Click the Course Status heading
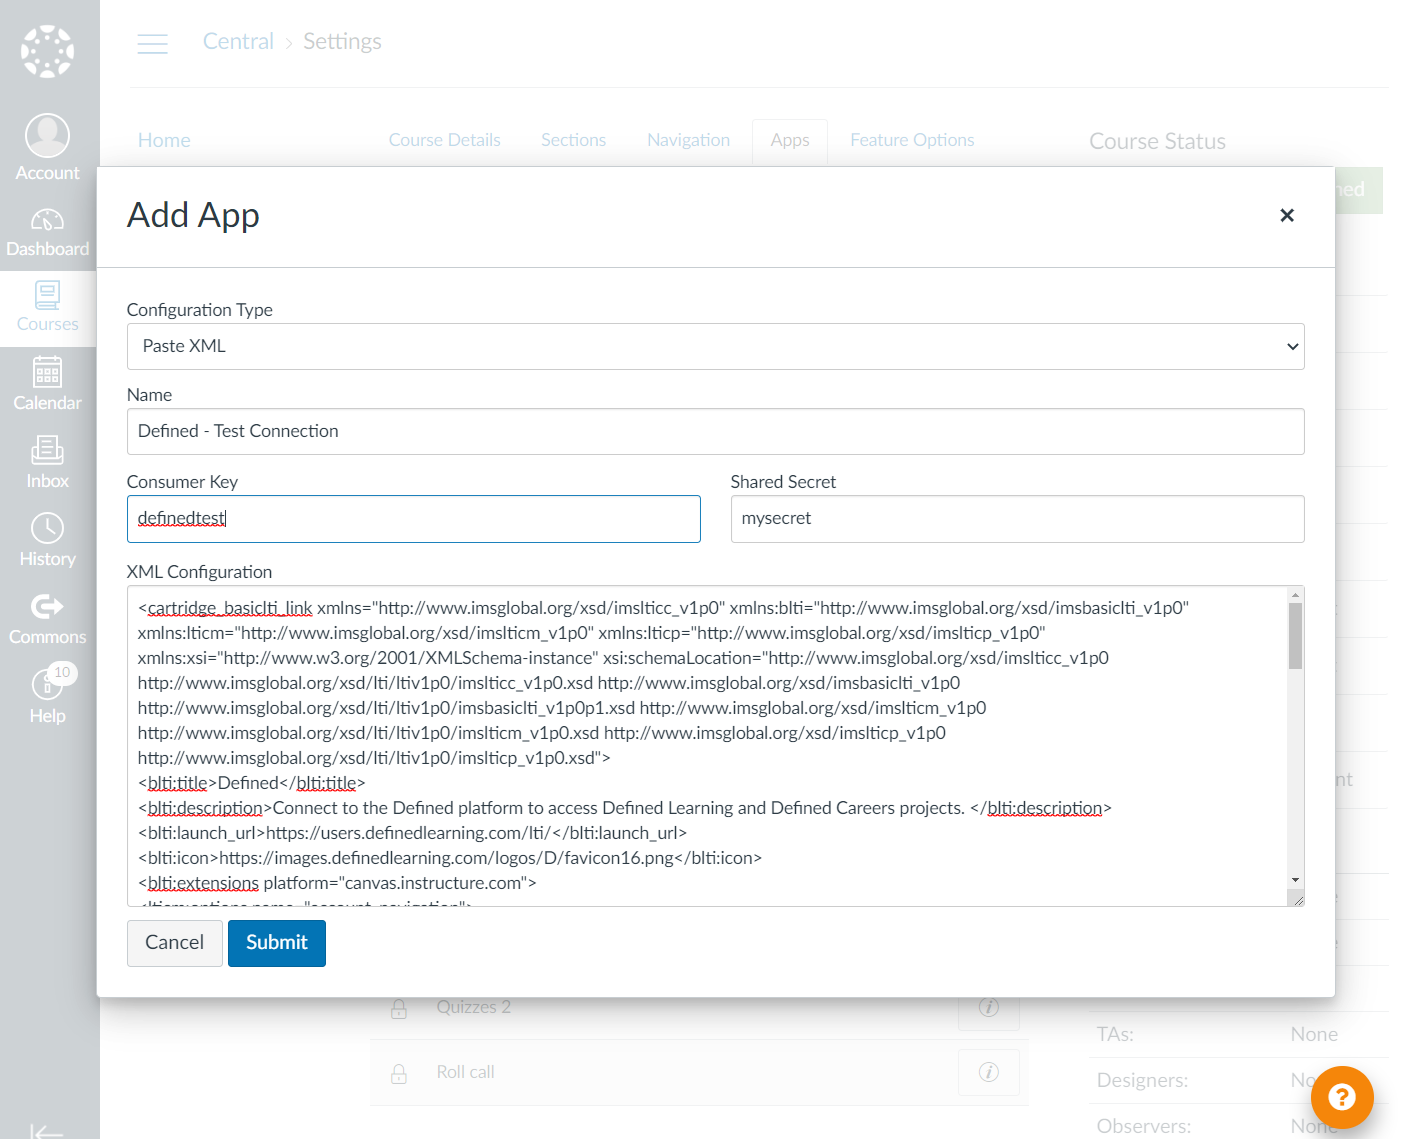The image size is (1416, 1139). (x=1158, y=142)
